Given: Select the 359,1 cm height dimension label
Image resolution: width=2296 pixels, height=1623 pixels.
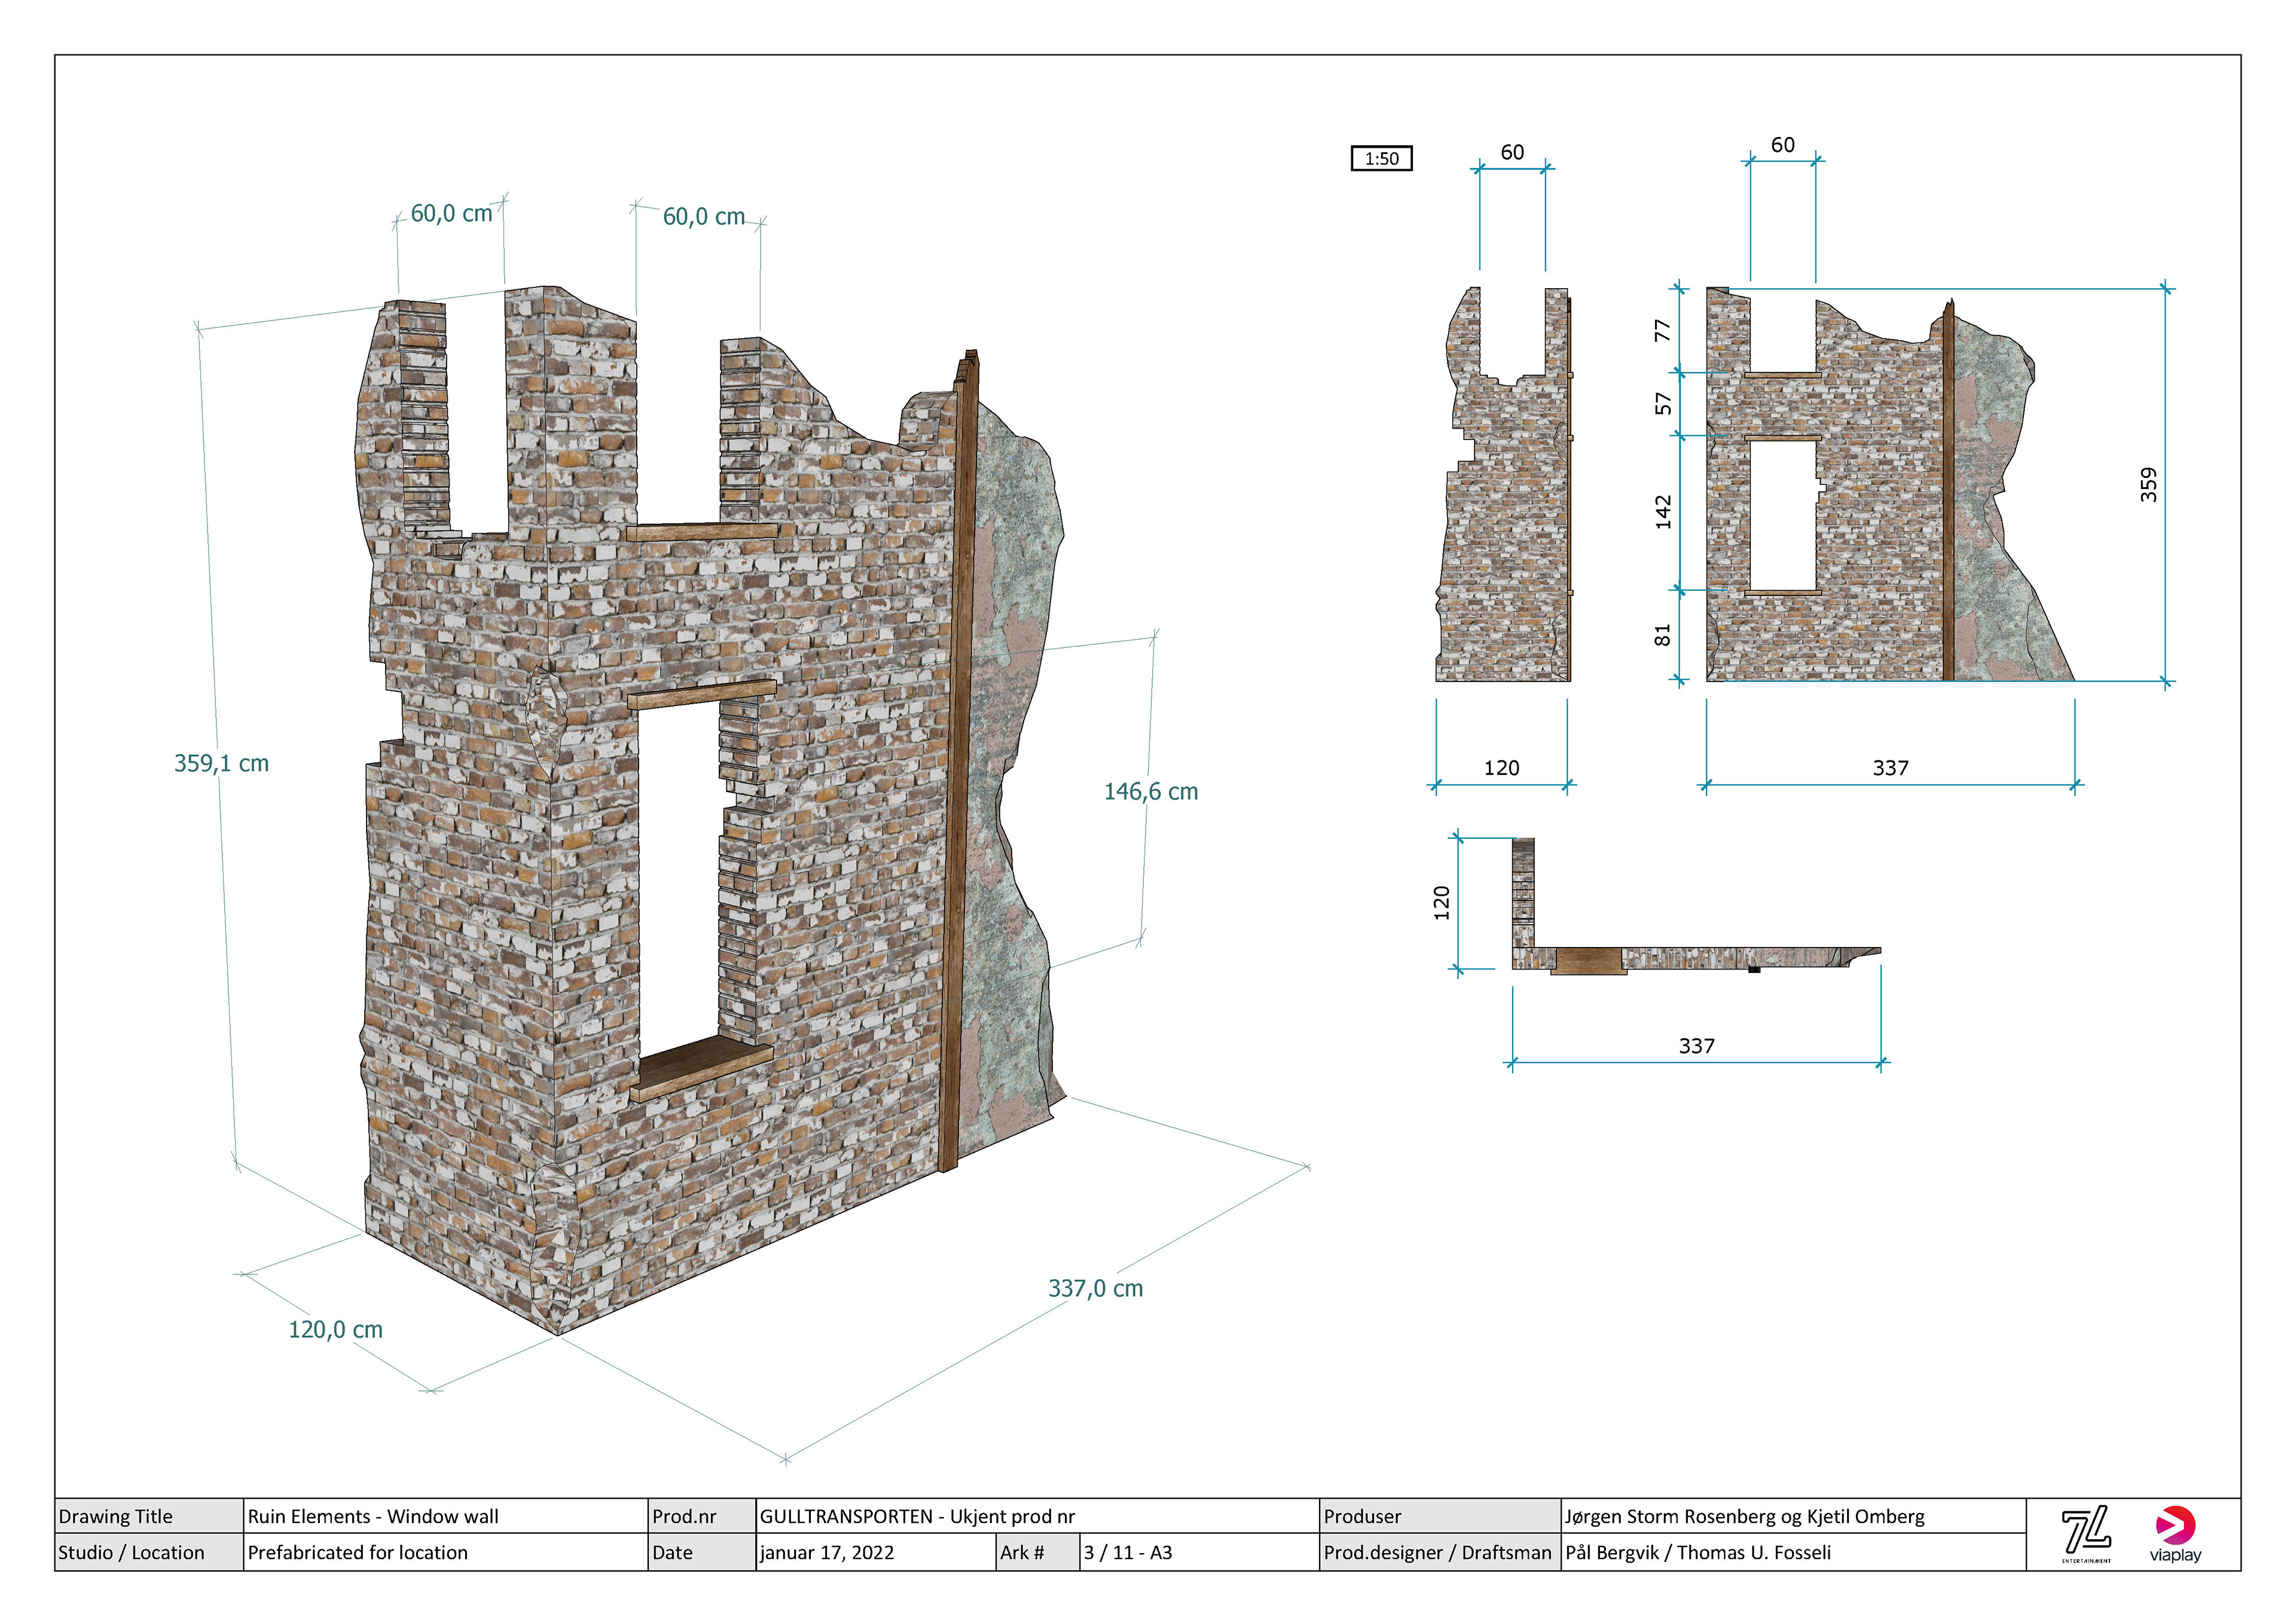Looking at the screenshot, I should 221,764.
